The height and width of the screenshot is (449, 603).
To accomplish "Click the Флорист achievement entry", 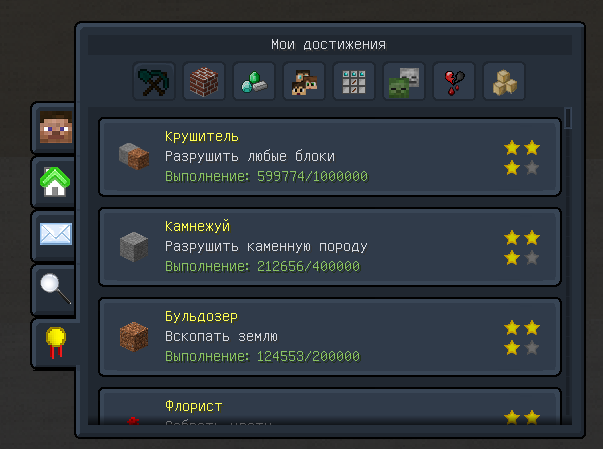I will click(x=330, y=406).
